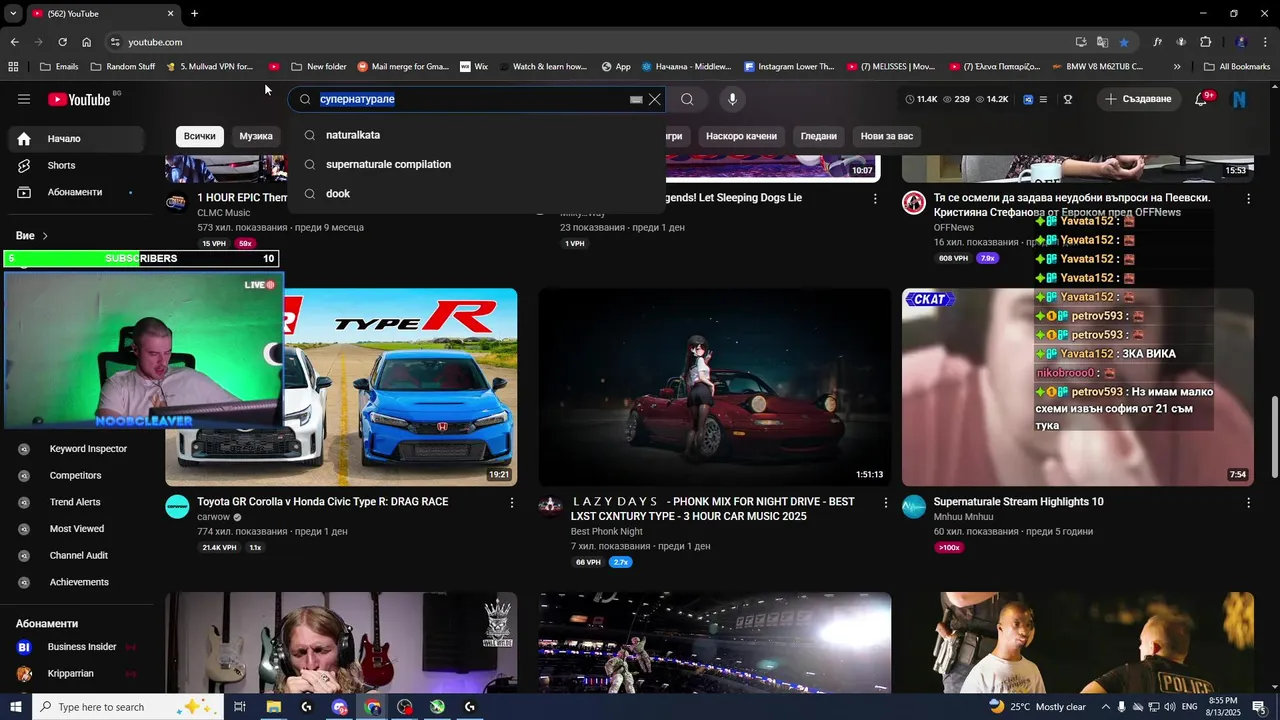1280x720 pixels.
Task: Open Google Translate icon in address bar
Action: click(1102, 42)
